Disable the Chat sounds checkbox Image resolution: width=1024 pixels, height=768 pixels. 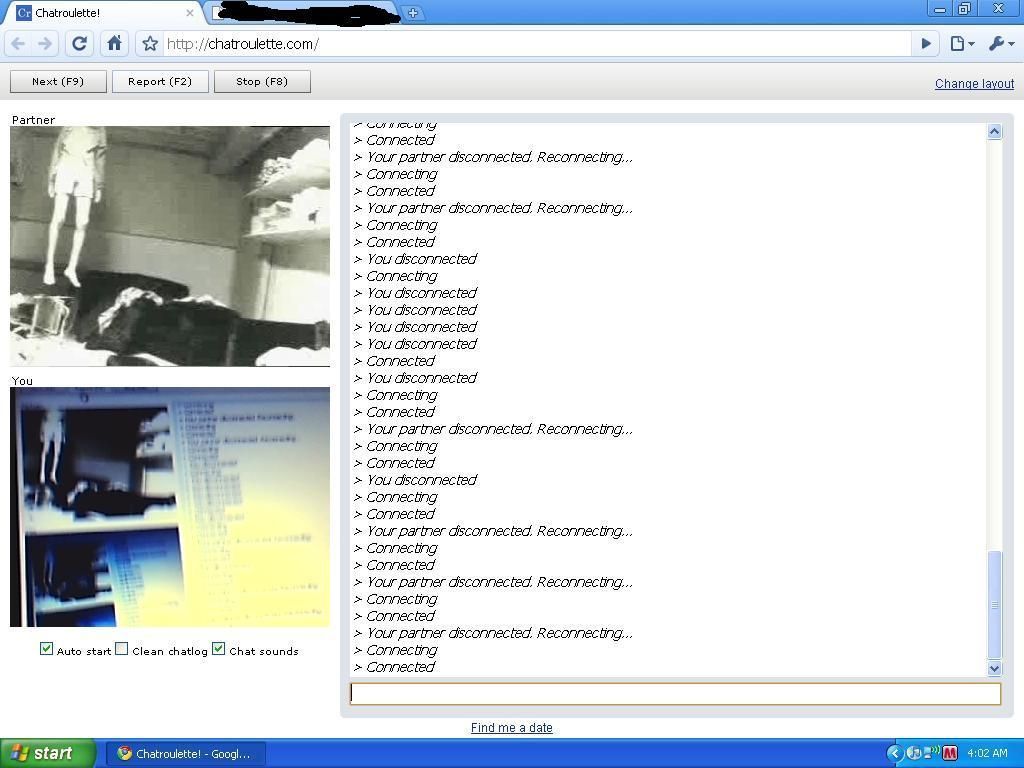click(219, 649)
